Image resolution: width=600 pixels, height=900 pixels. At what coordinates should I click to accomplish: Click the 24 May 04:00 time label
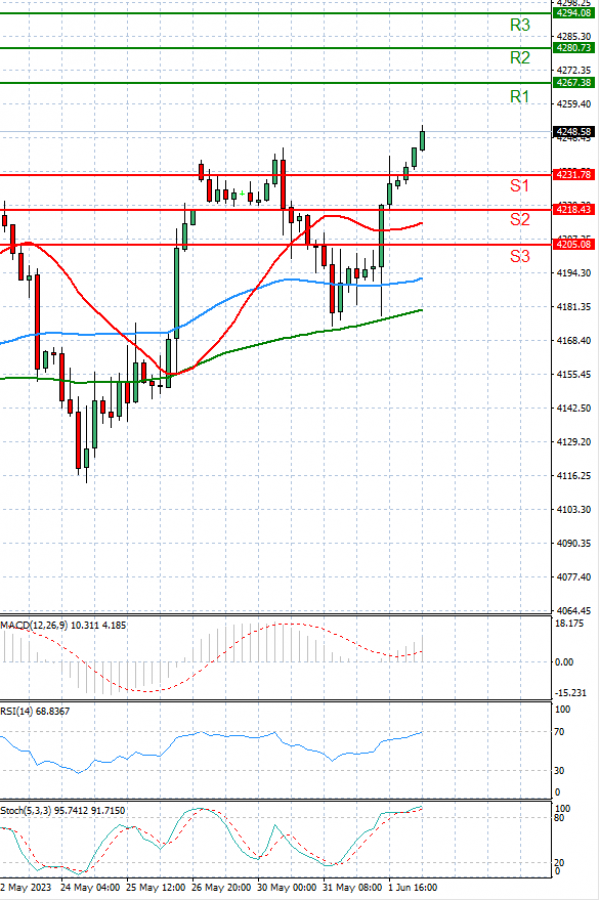coord(92,886)
